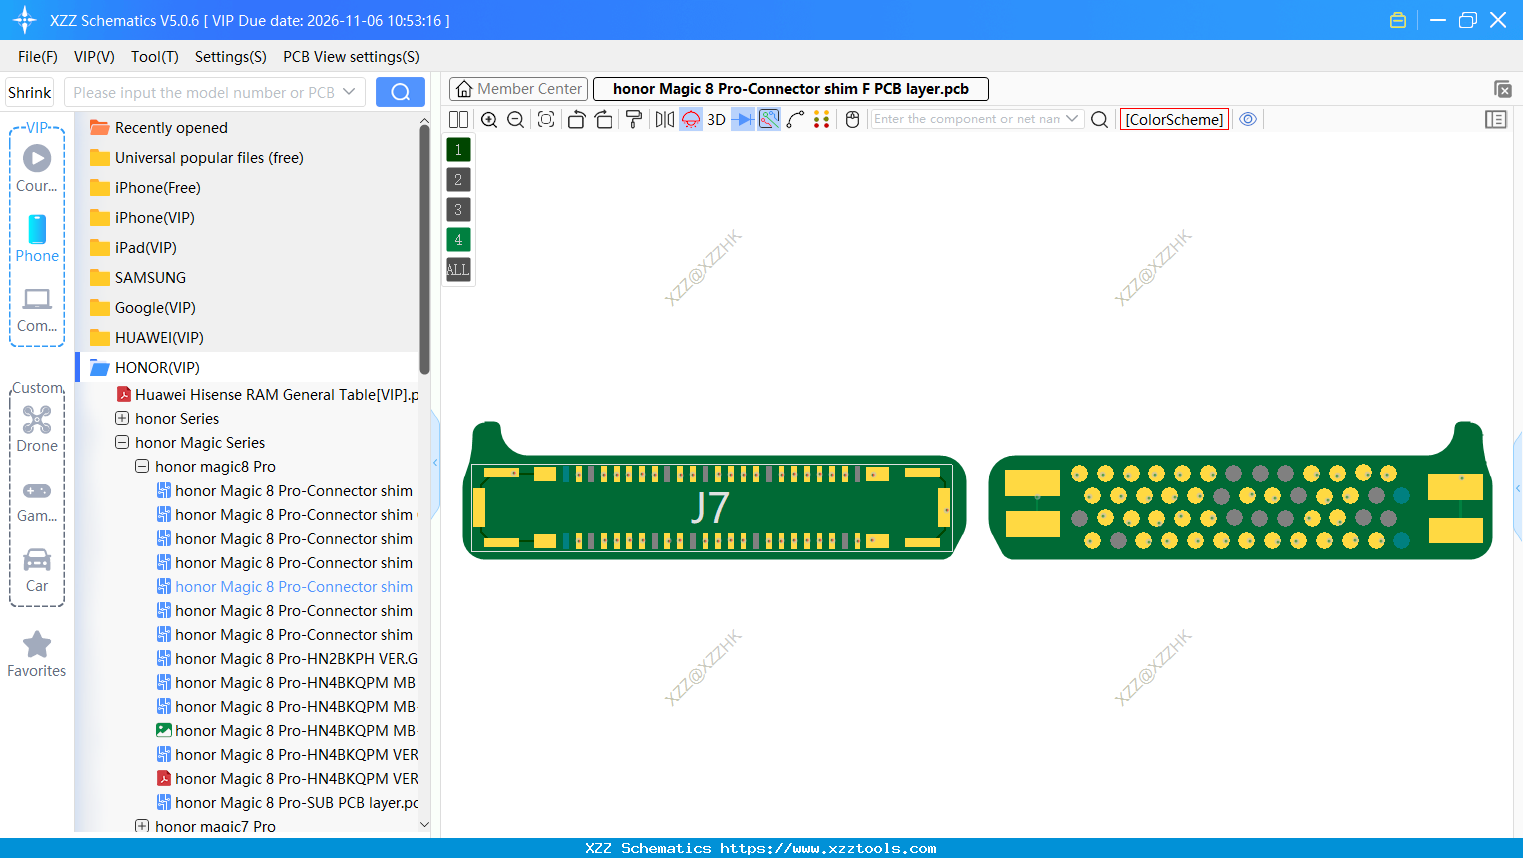Mirror the PCB view horizontally

[x=665, y=119]
